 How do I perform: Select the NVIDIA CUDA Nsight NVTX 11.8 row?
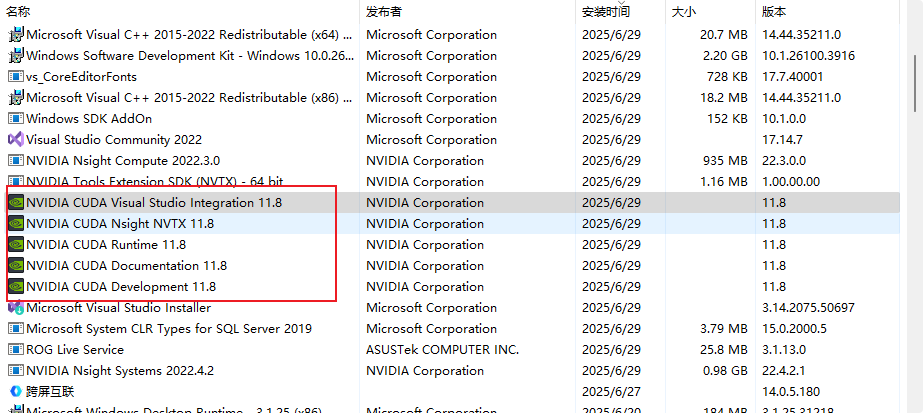tap(120, 223)
